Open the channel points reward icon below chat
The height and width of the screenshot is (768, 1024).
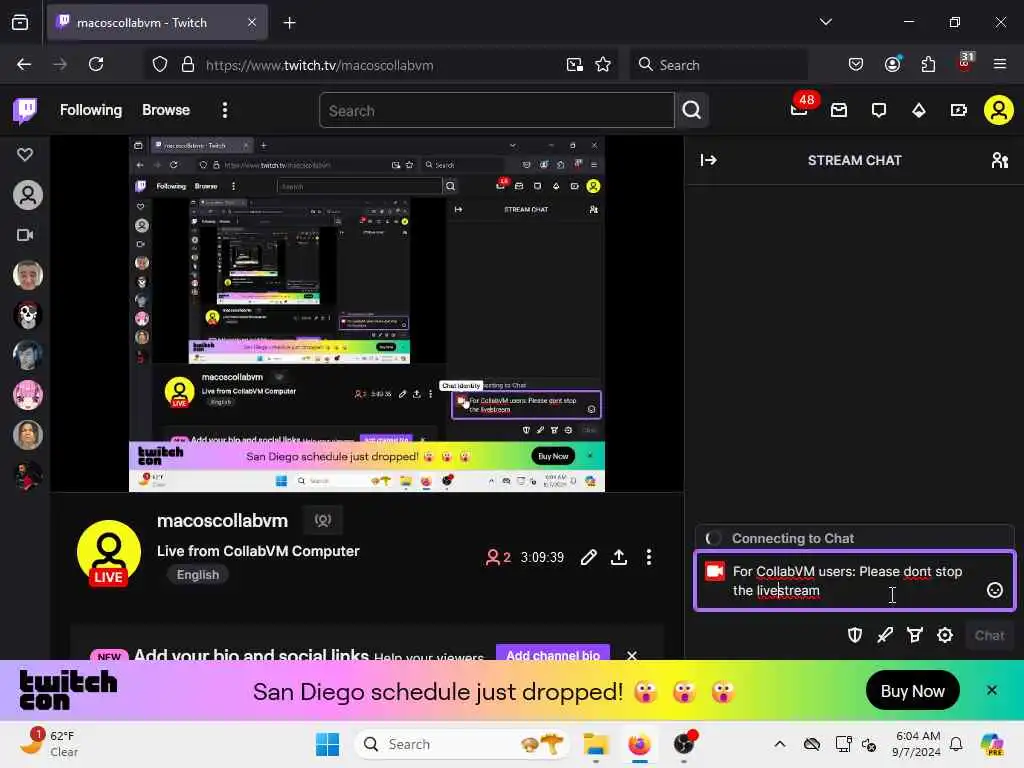915,635
